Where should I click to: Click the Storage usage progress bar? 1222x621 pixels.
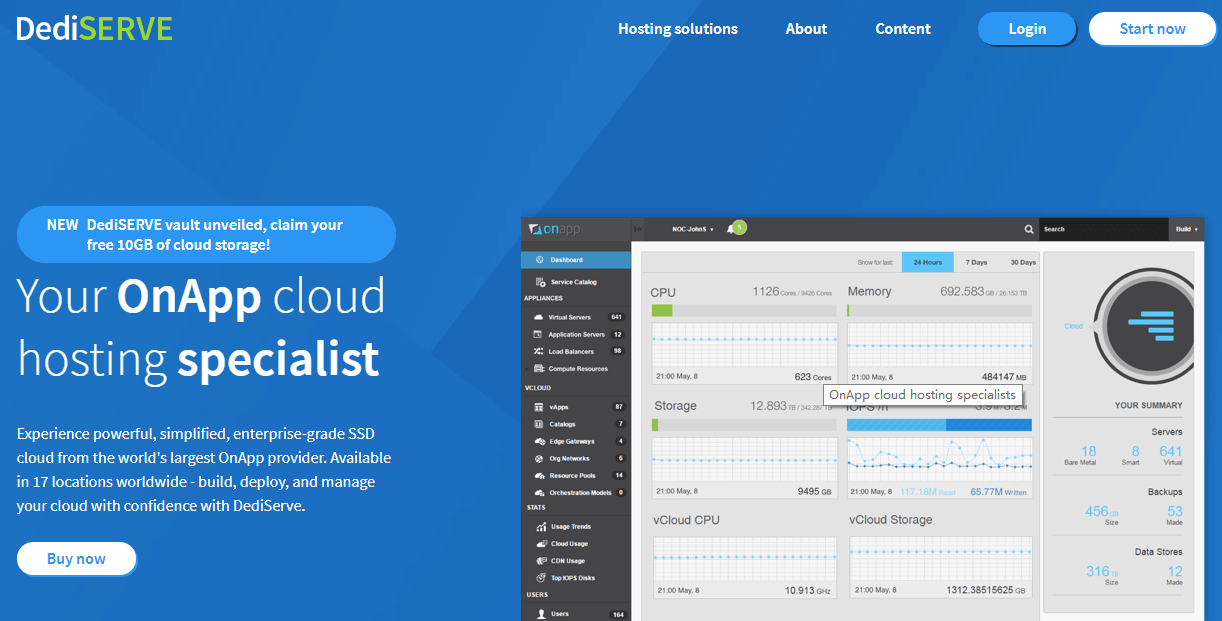tap(744, 425)
